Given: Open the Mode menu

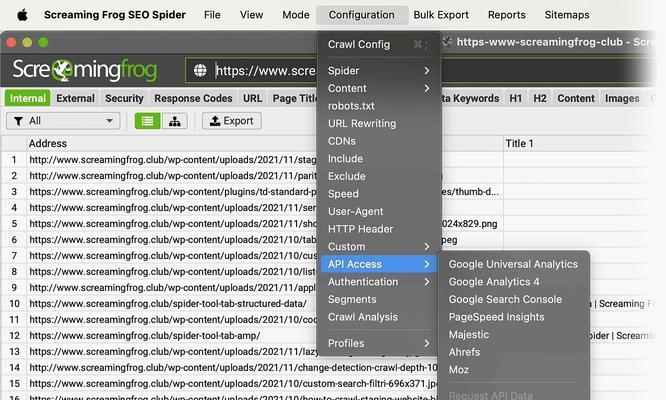Looking at the screenshot, I should point(296,15).
